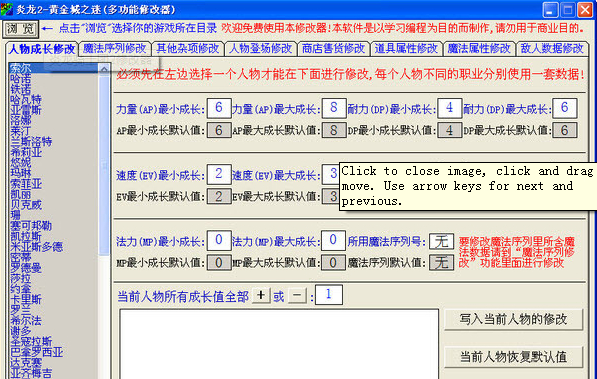The width and height of the screenshot is (597, 379).
Task: Pick 圣寇拉斯 in the character list
Action: [x=31, y=341]
